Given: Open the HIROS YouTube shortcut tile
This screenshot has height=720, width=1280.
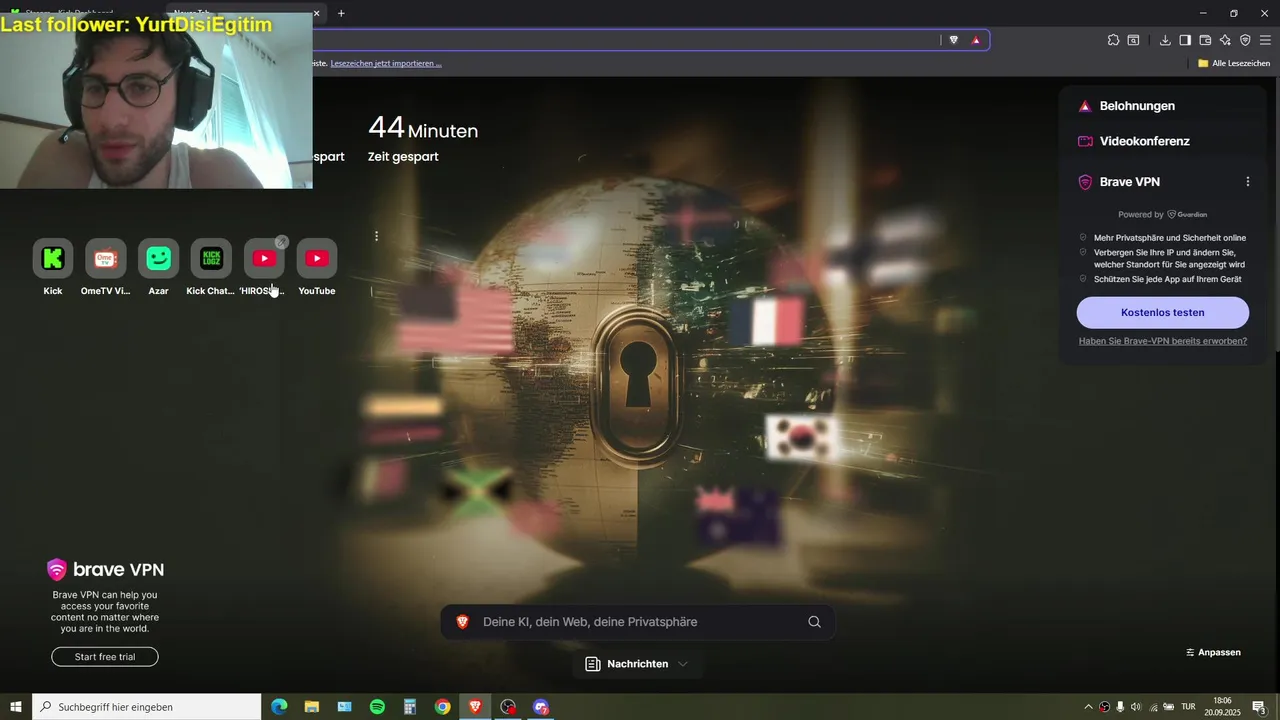Looking at the screenshot, I should click(263, 267).
